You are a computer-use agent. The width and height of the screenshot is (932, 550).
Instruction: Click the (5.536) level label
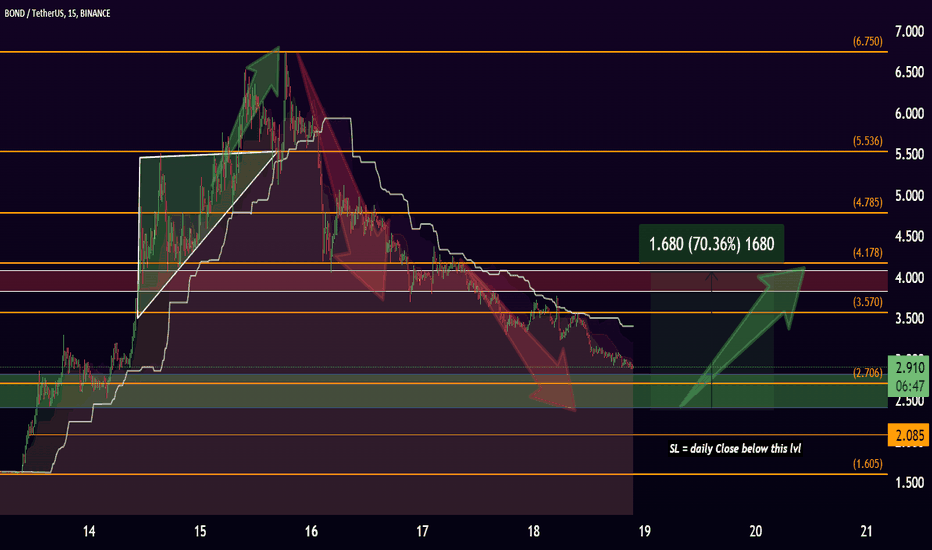867,141
